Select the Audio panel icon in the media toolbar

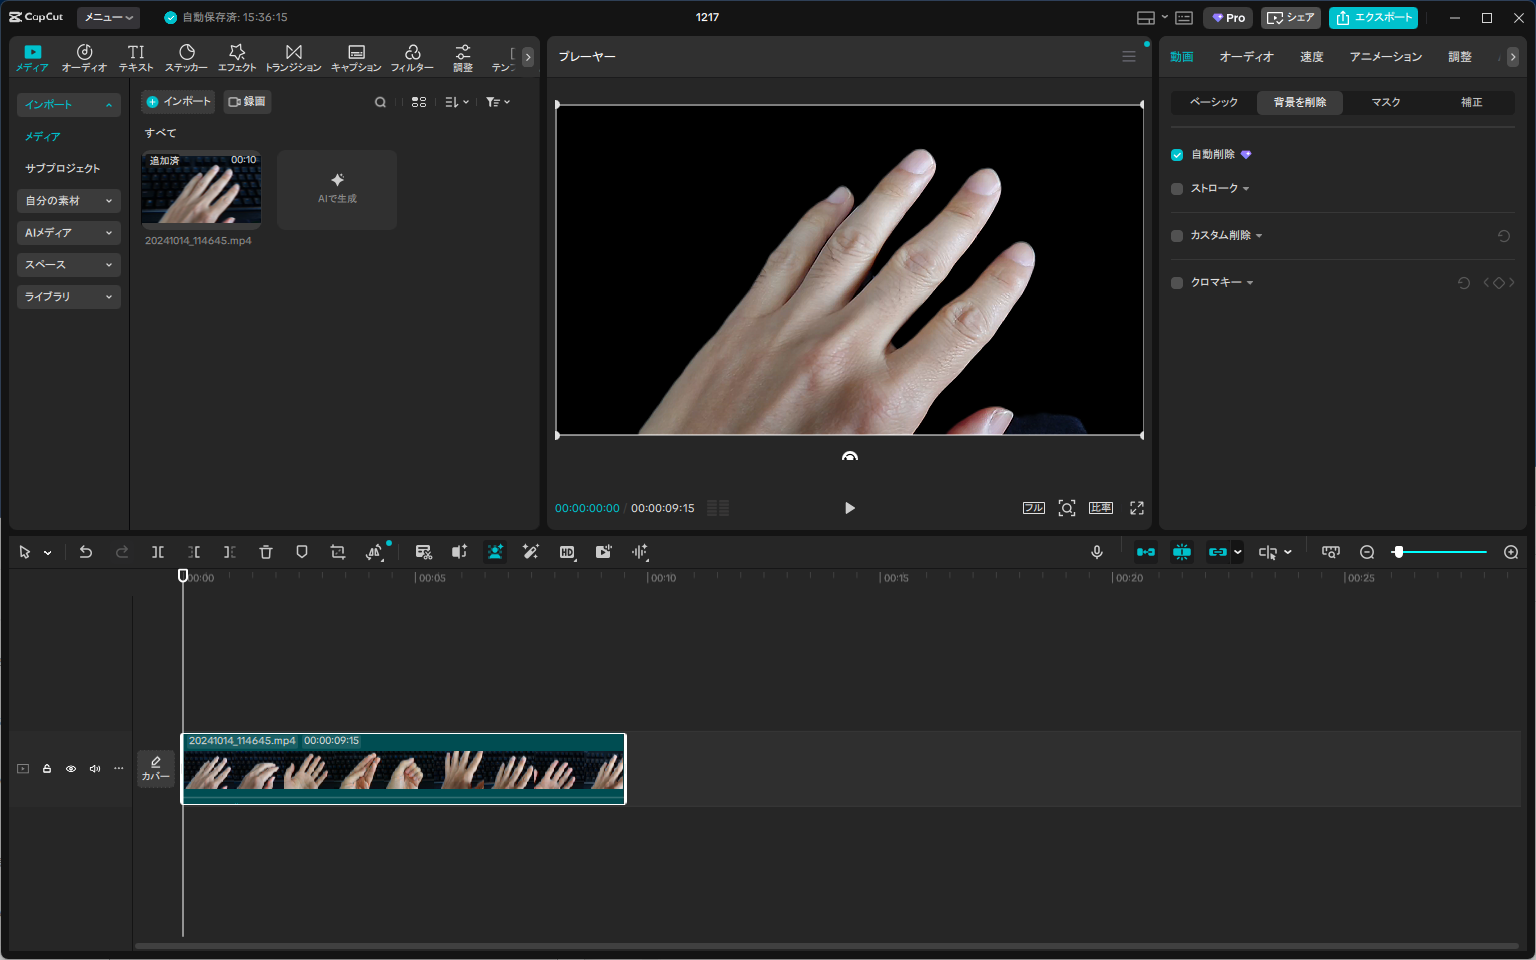[x=84, y=56]
